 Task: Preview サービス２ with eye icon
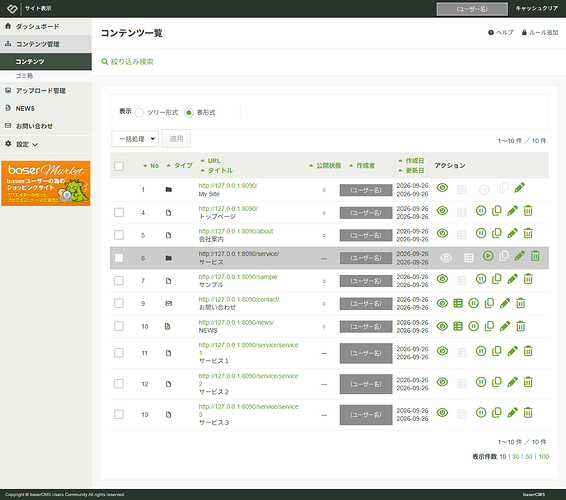pyautogui.click(x=442, y=382)
